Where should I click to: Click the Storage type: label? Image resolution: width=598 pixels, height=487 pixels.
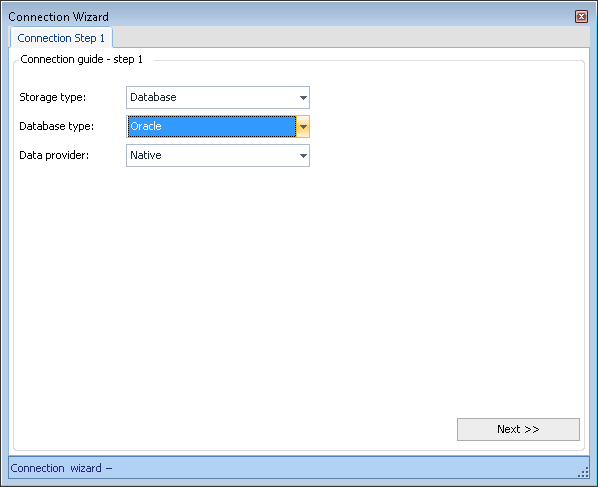click(x=53, y=97)
